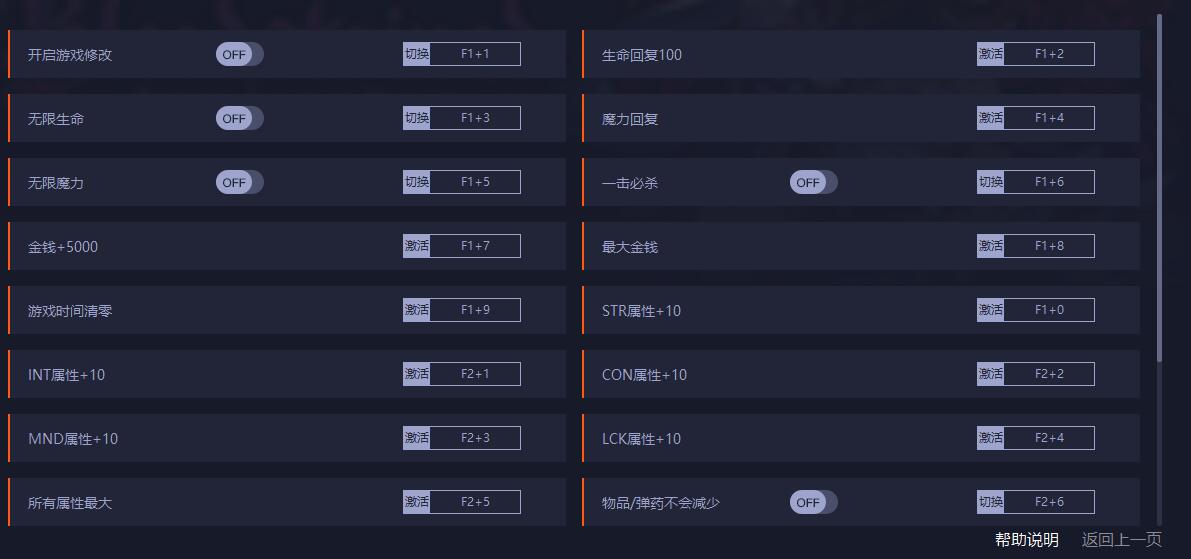Enable the 无限生命 toggle

pos(239,118)
